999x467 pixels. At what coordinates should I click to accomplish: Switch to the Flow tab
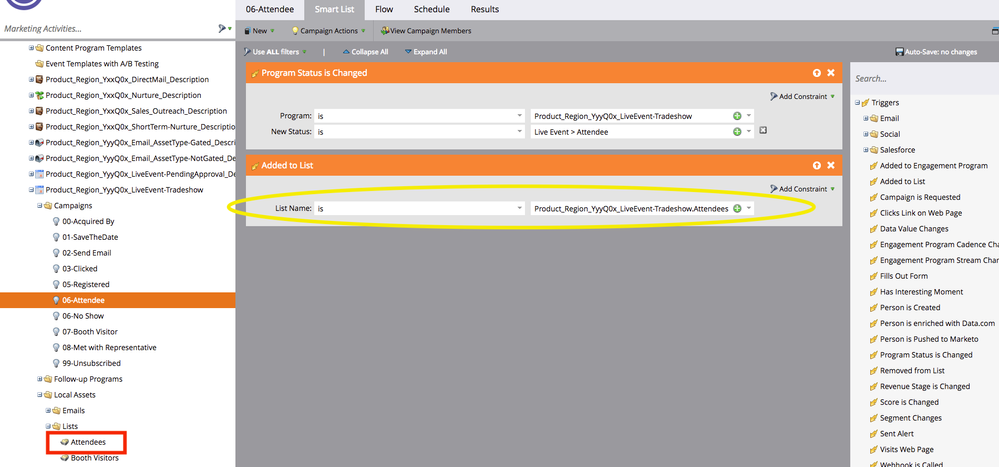(384, 9)
